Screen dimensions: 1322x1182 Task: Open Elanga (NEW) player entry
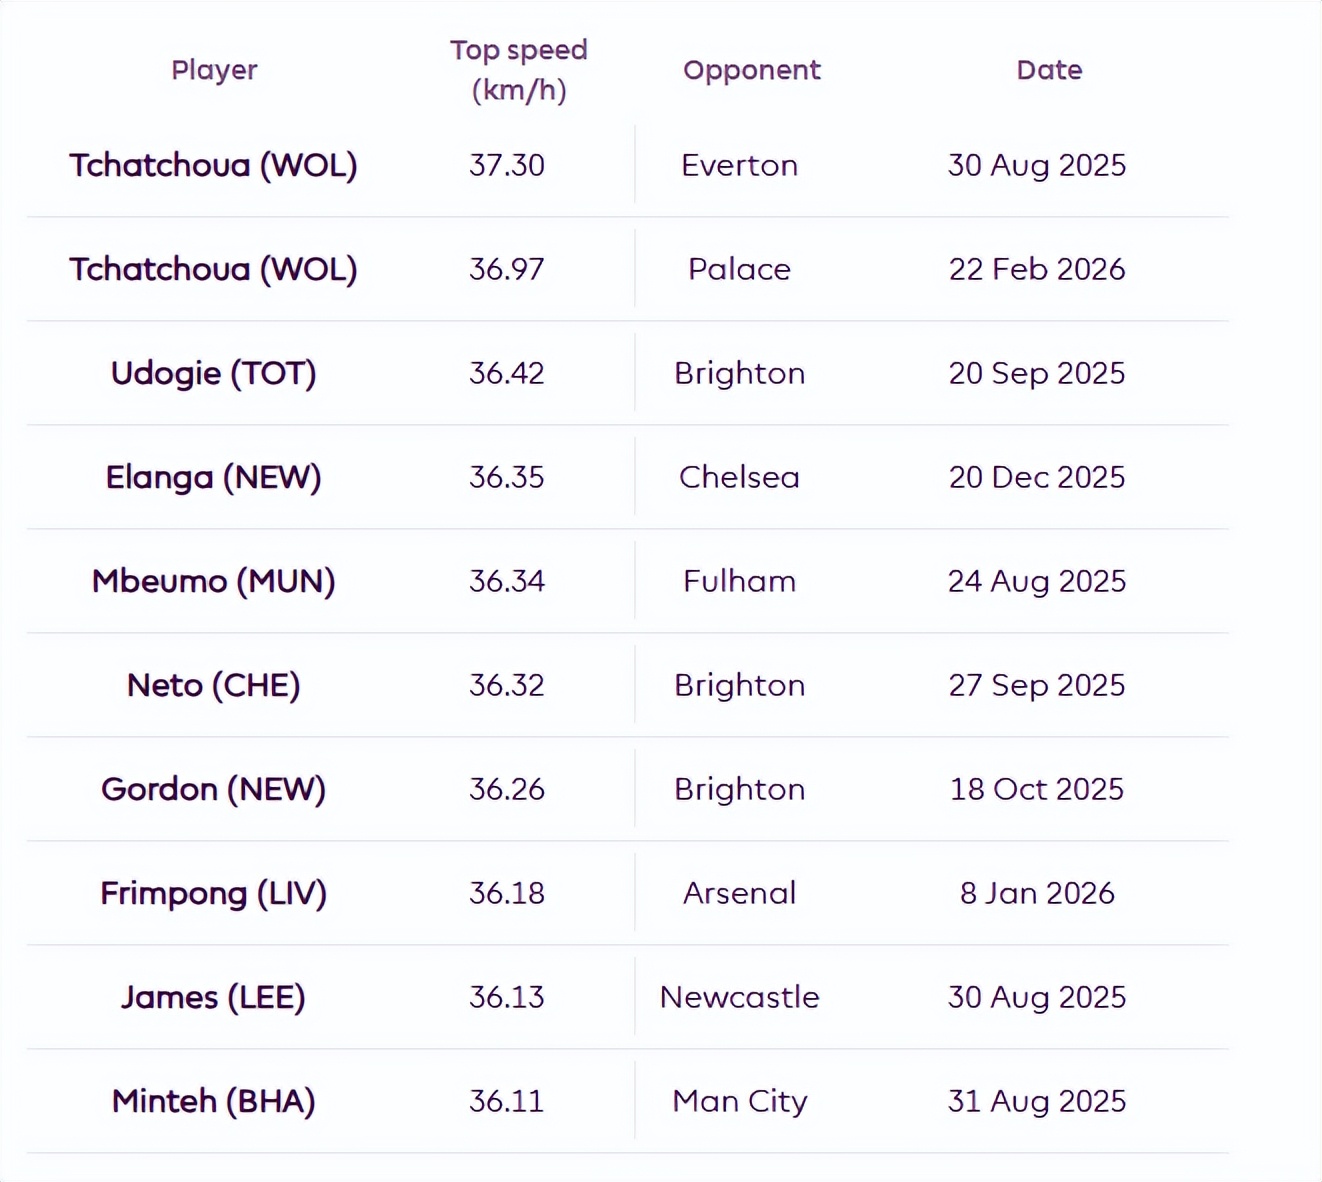click(213, 477)
